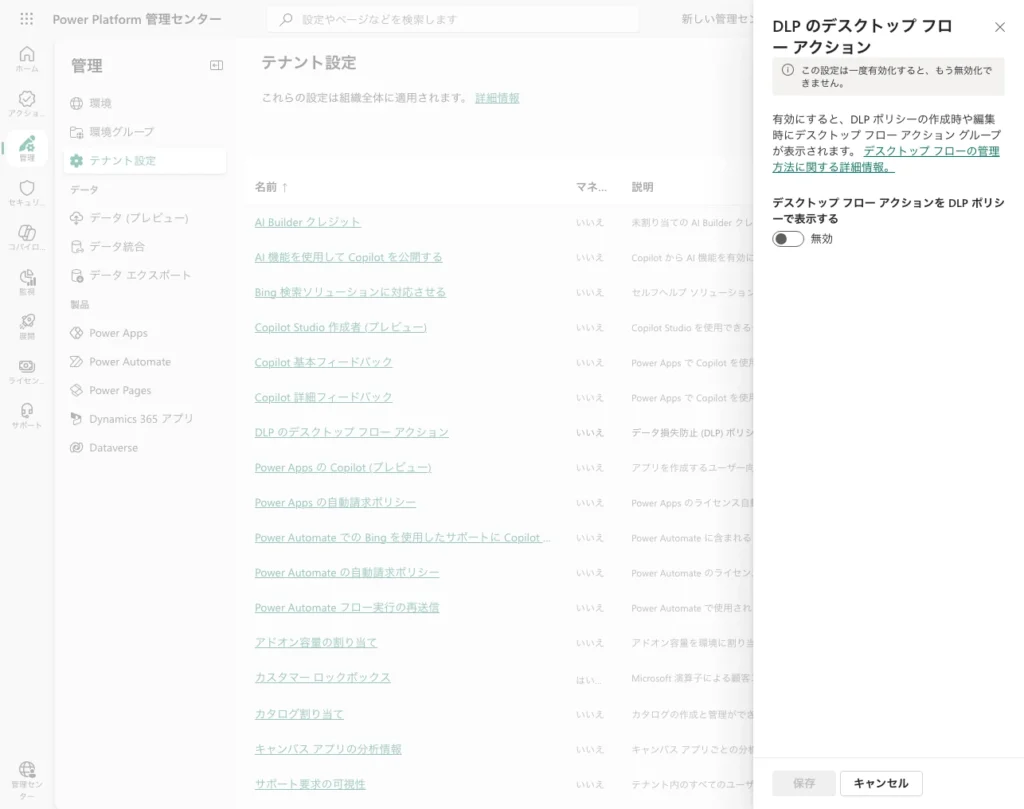The height and width of the screenshot is (809, 1024).
Task: Open Power Apps in the navigation
Action: point(145,333)
